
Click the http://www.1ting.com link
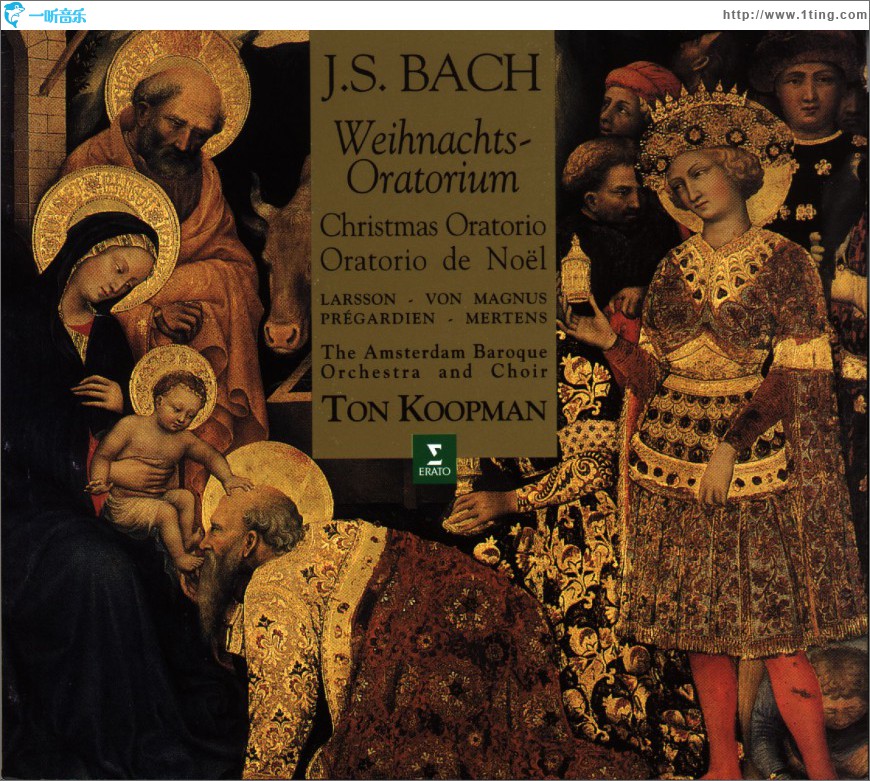click(794, 15)
